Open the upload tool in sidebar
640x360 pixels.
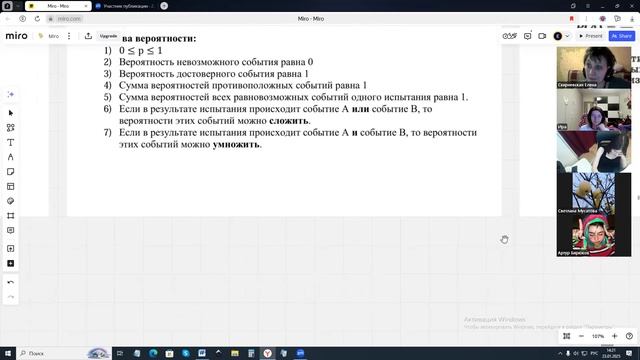(11, 249)
